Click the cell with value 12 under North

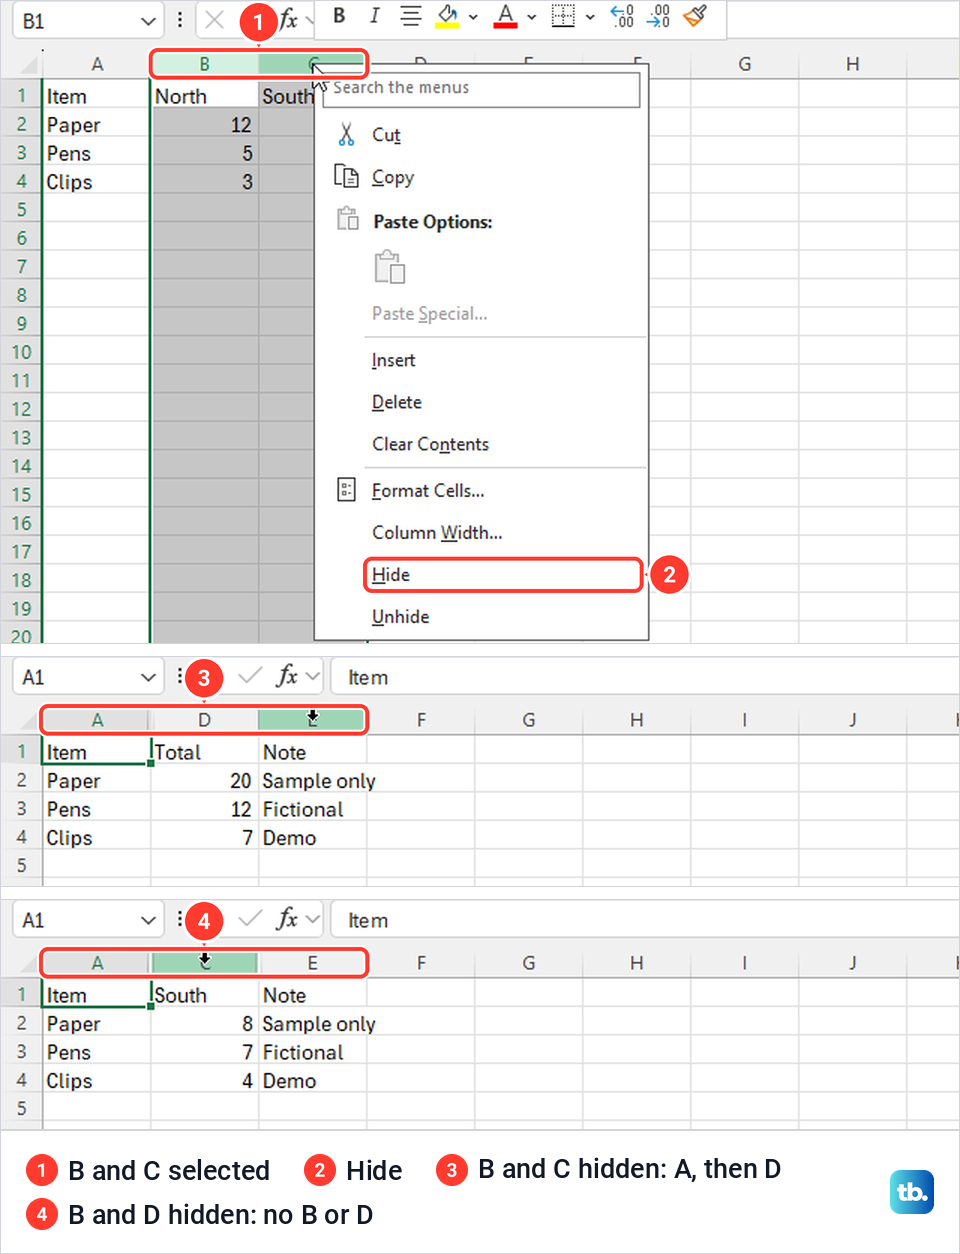(204, 125)
